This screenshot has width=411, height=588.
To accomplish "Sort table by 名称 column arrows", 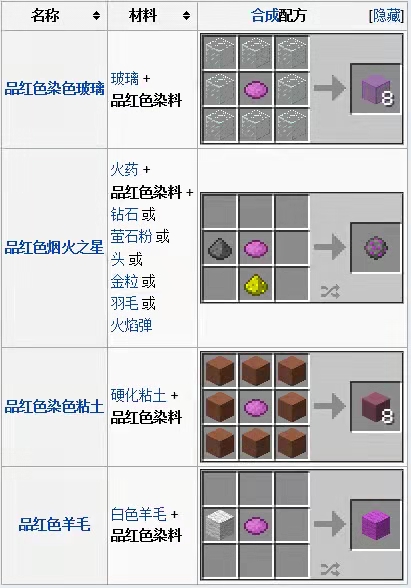I will (96, 15).
